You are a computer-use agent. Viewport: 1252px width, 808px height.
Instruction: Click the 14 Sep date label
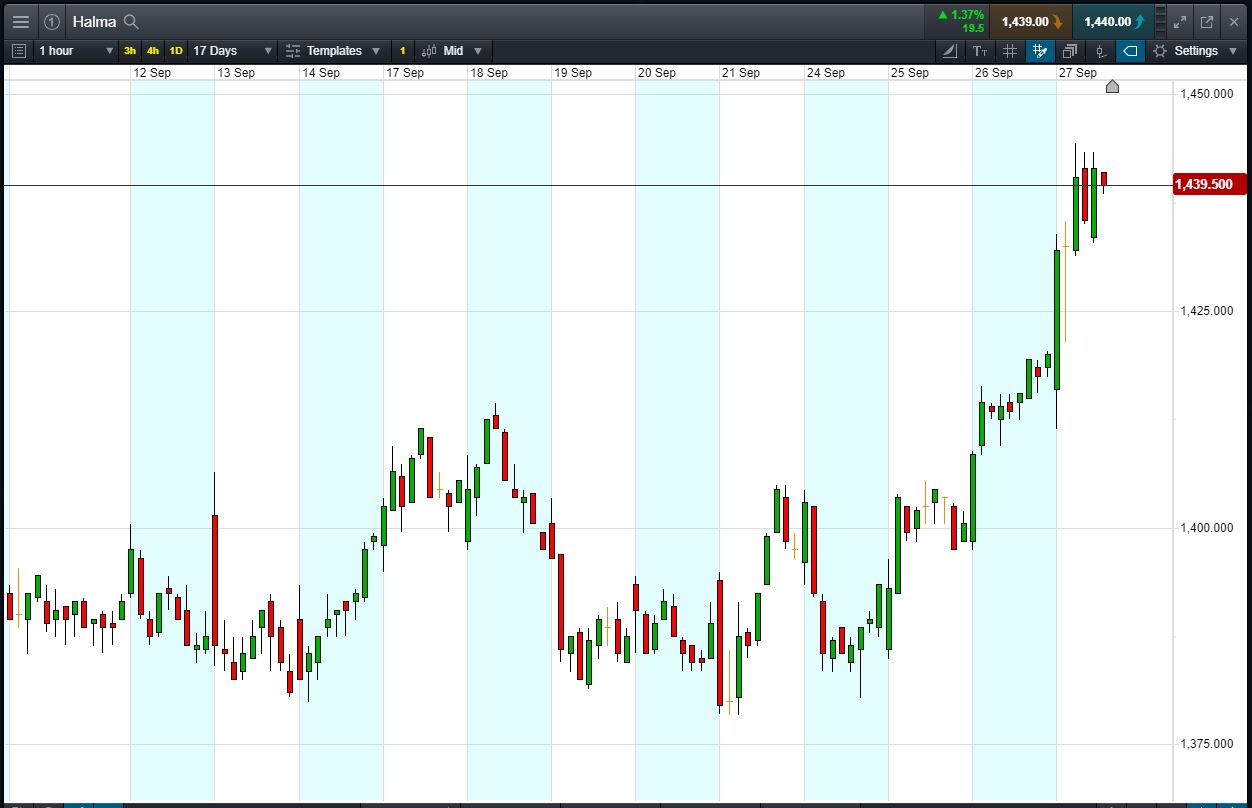tap(321, 73)
